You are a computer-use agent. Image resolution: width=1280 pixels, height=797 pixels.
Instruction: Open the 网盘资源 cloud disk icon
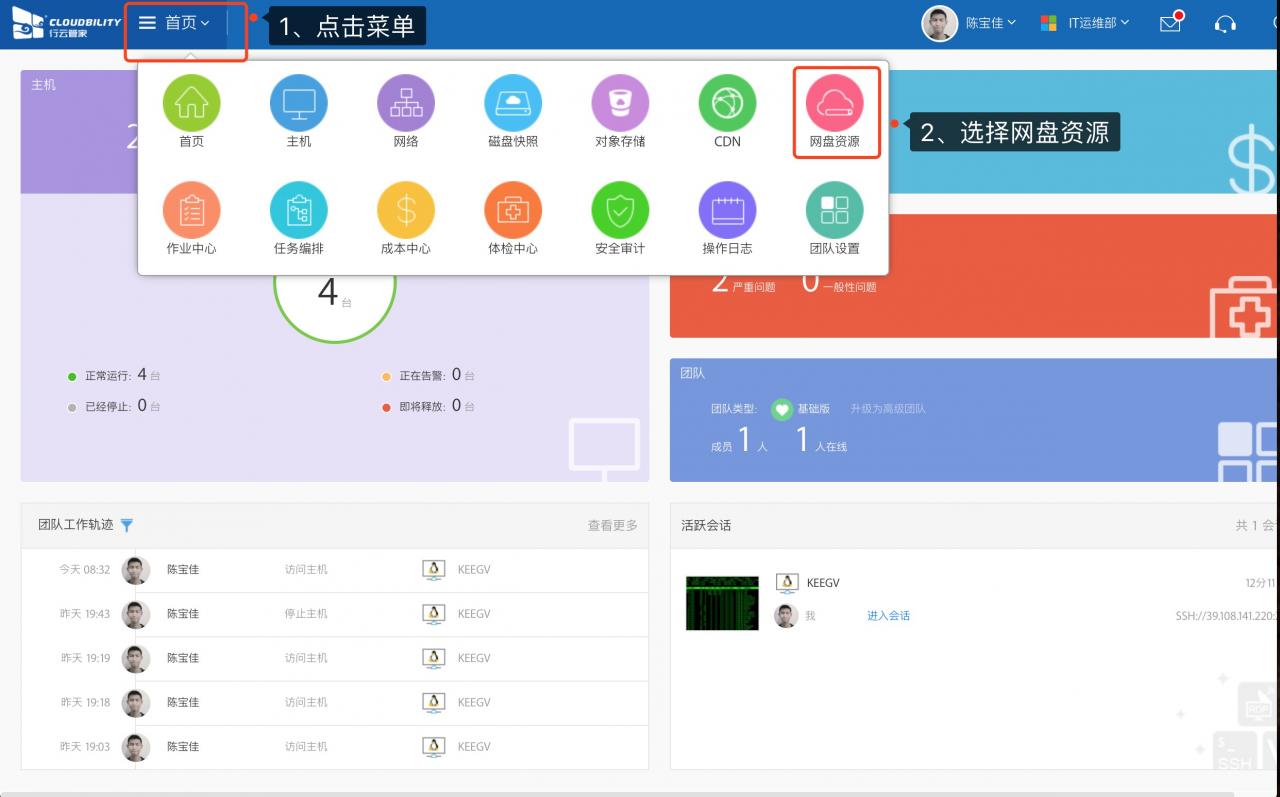(x=834, y=103)
